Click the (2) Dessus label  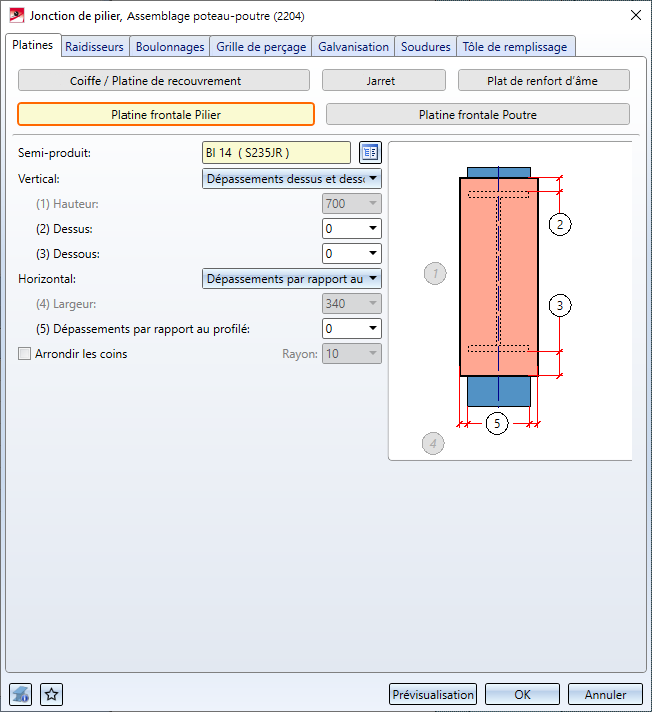tap(64, 229)
